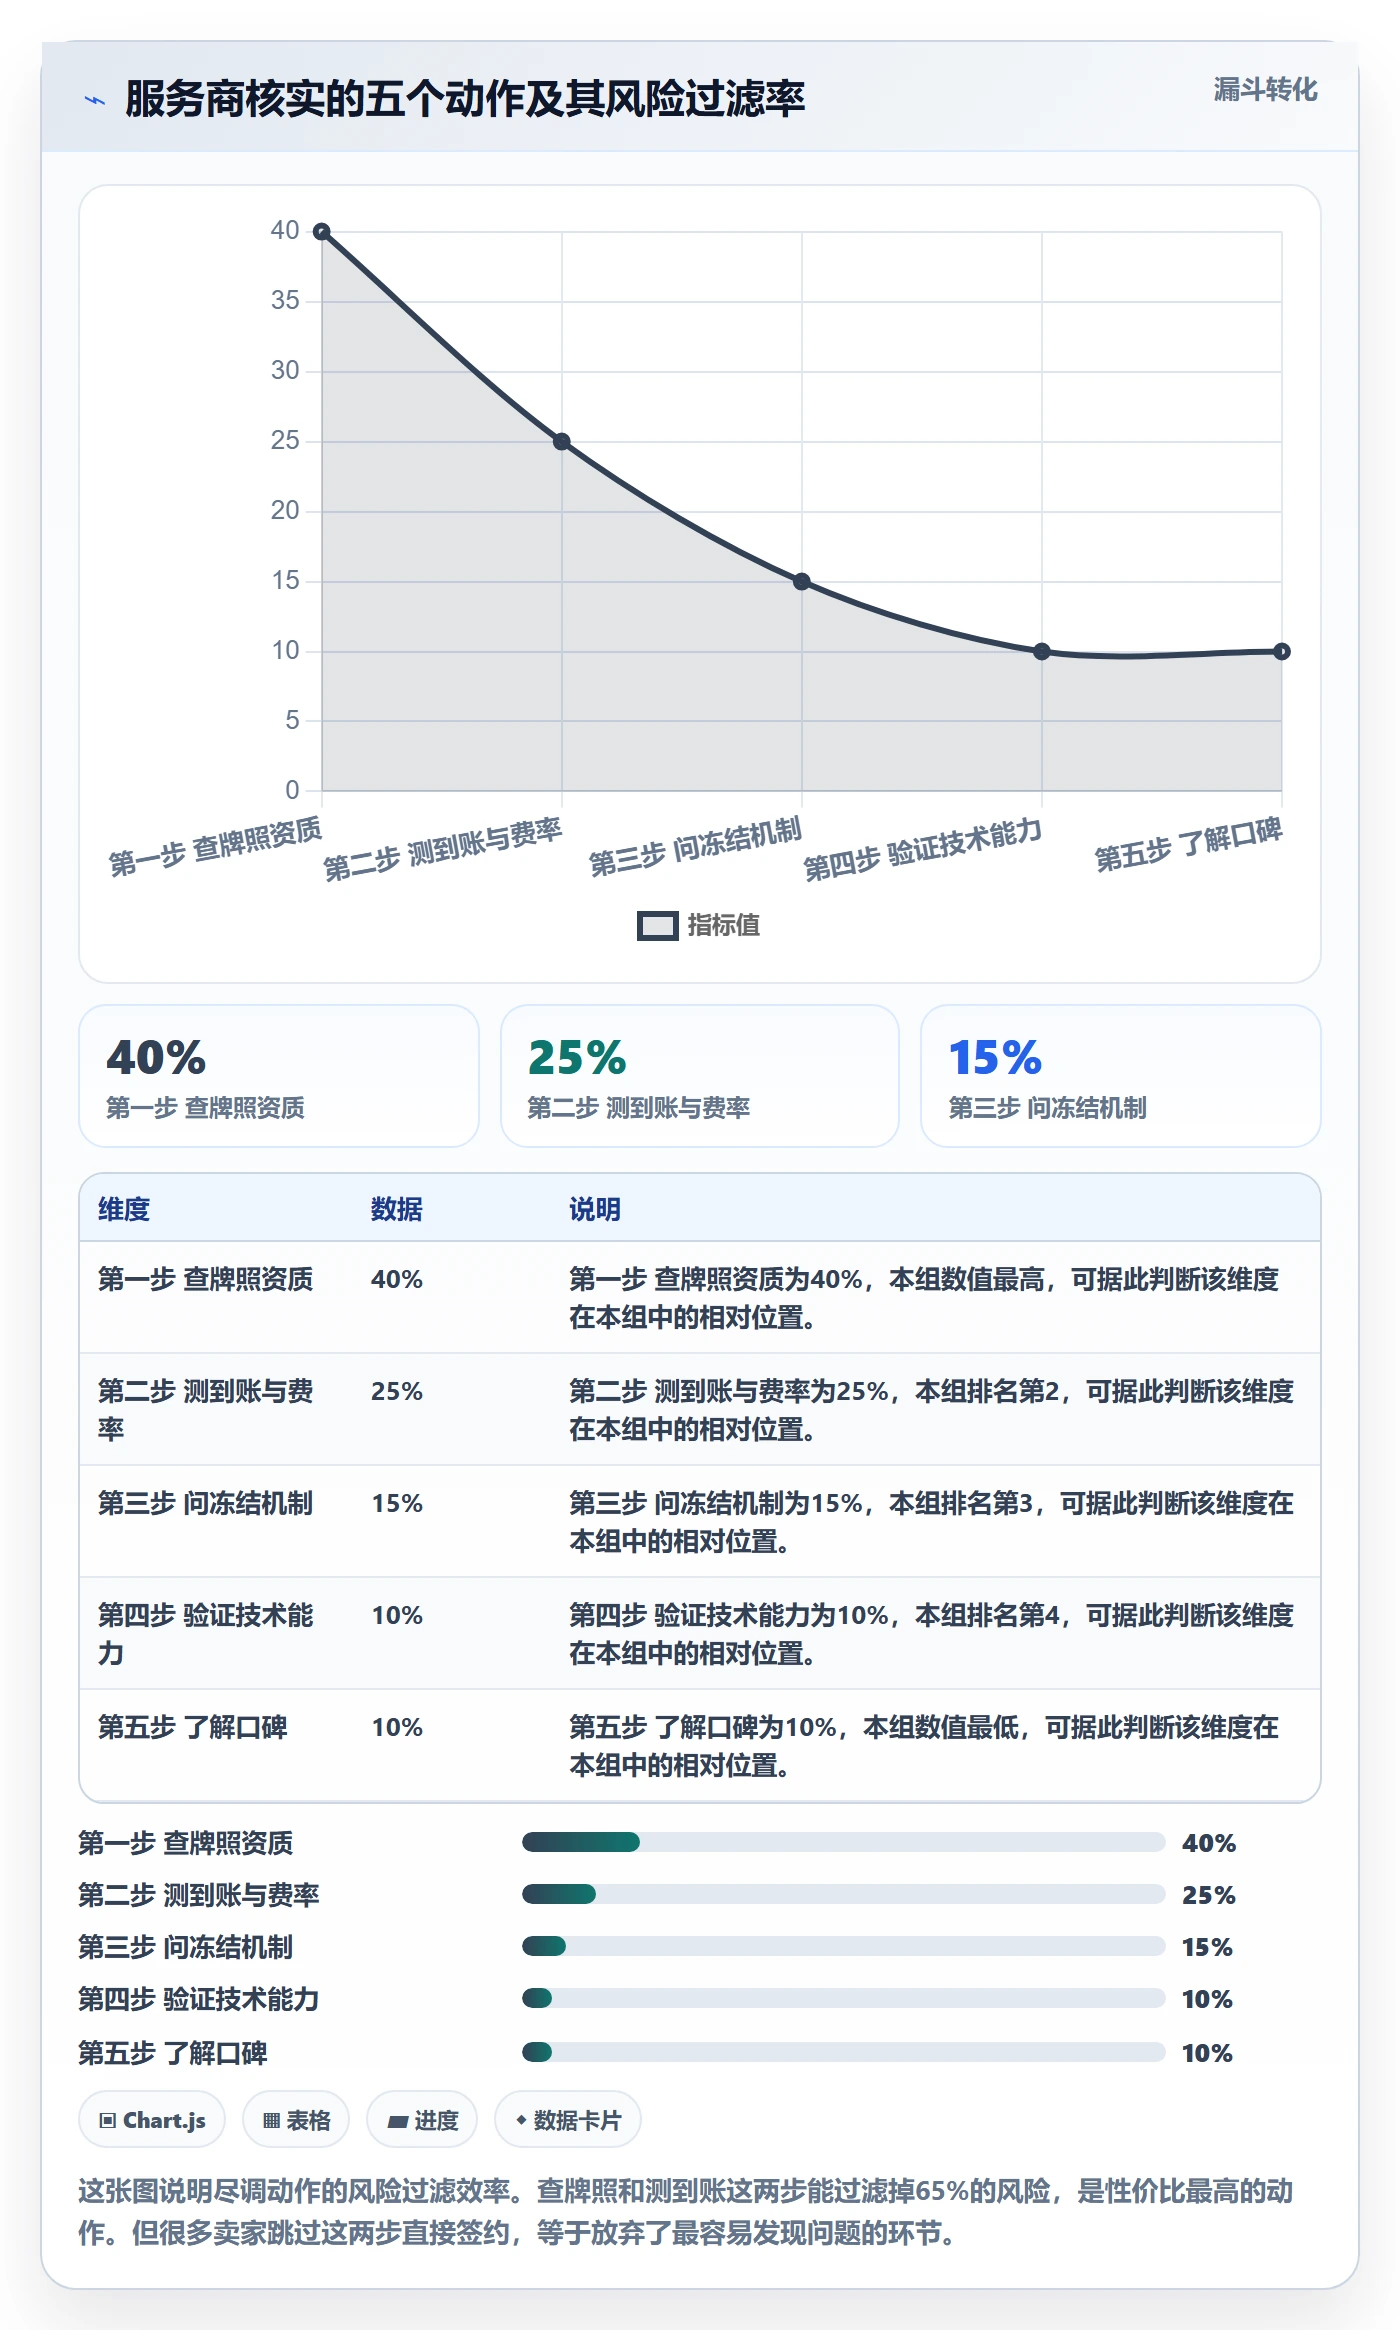Click the 第五步 了解口碑 progress bar
1400x2330 pixels.
click(x=843, y=2052)
